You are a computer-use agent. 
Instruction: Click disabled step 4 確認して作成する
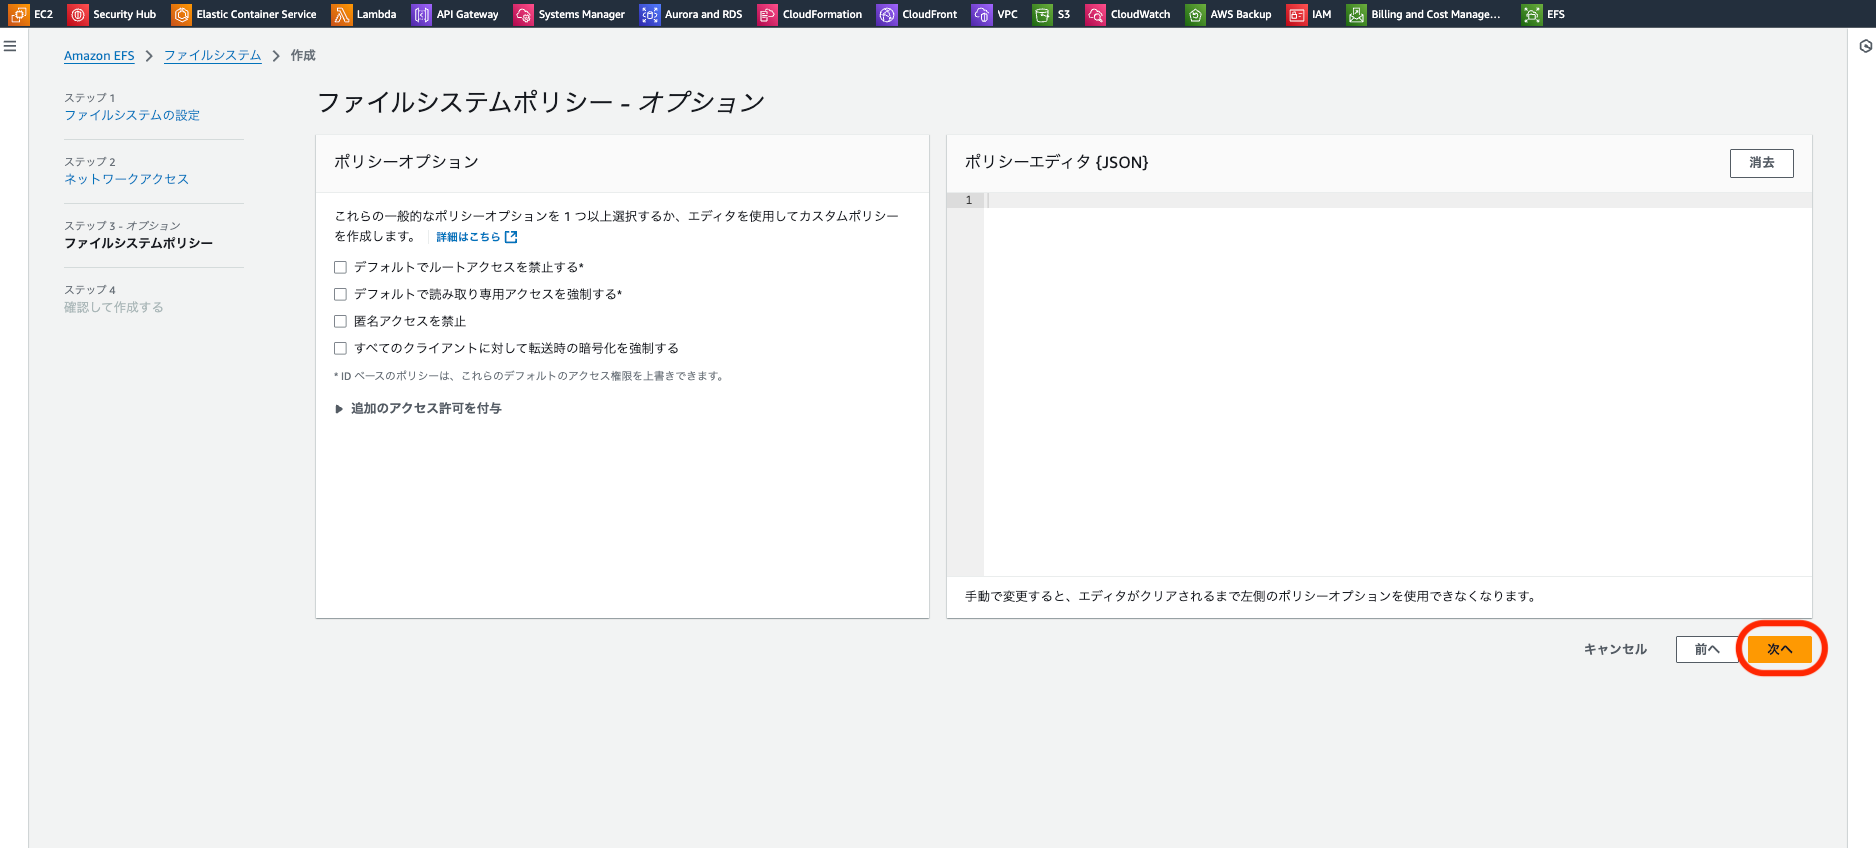(x=114, y=307)
